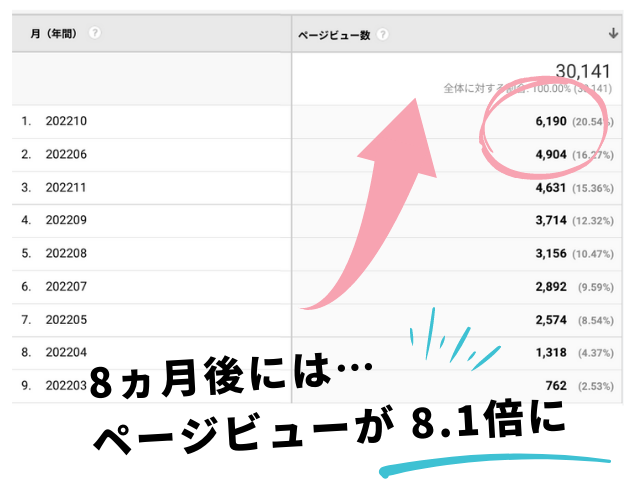The width and height of the screenshot is (640, 480).
Task: Click pageview value 4,904
Action: pyautogui.click(x=551, y=155)
